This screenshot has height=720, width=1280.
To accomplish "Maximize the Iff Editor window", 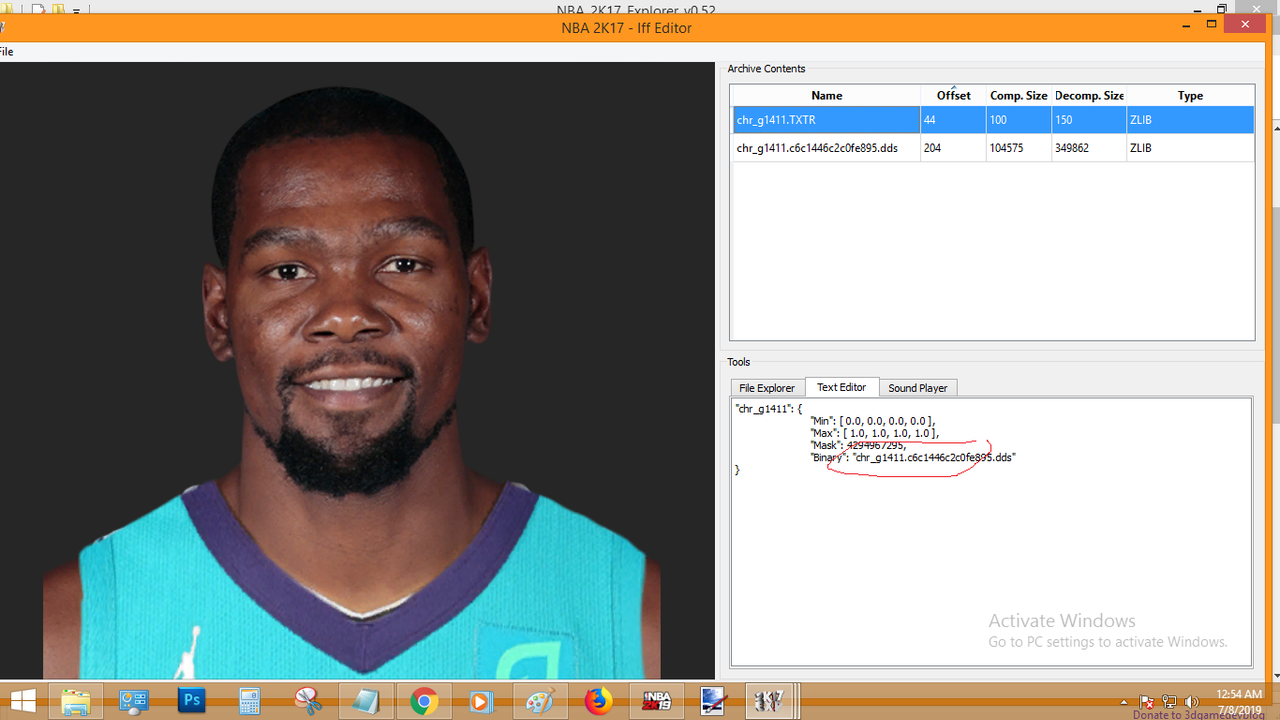I will [x=1211, y=23].
